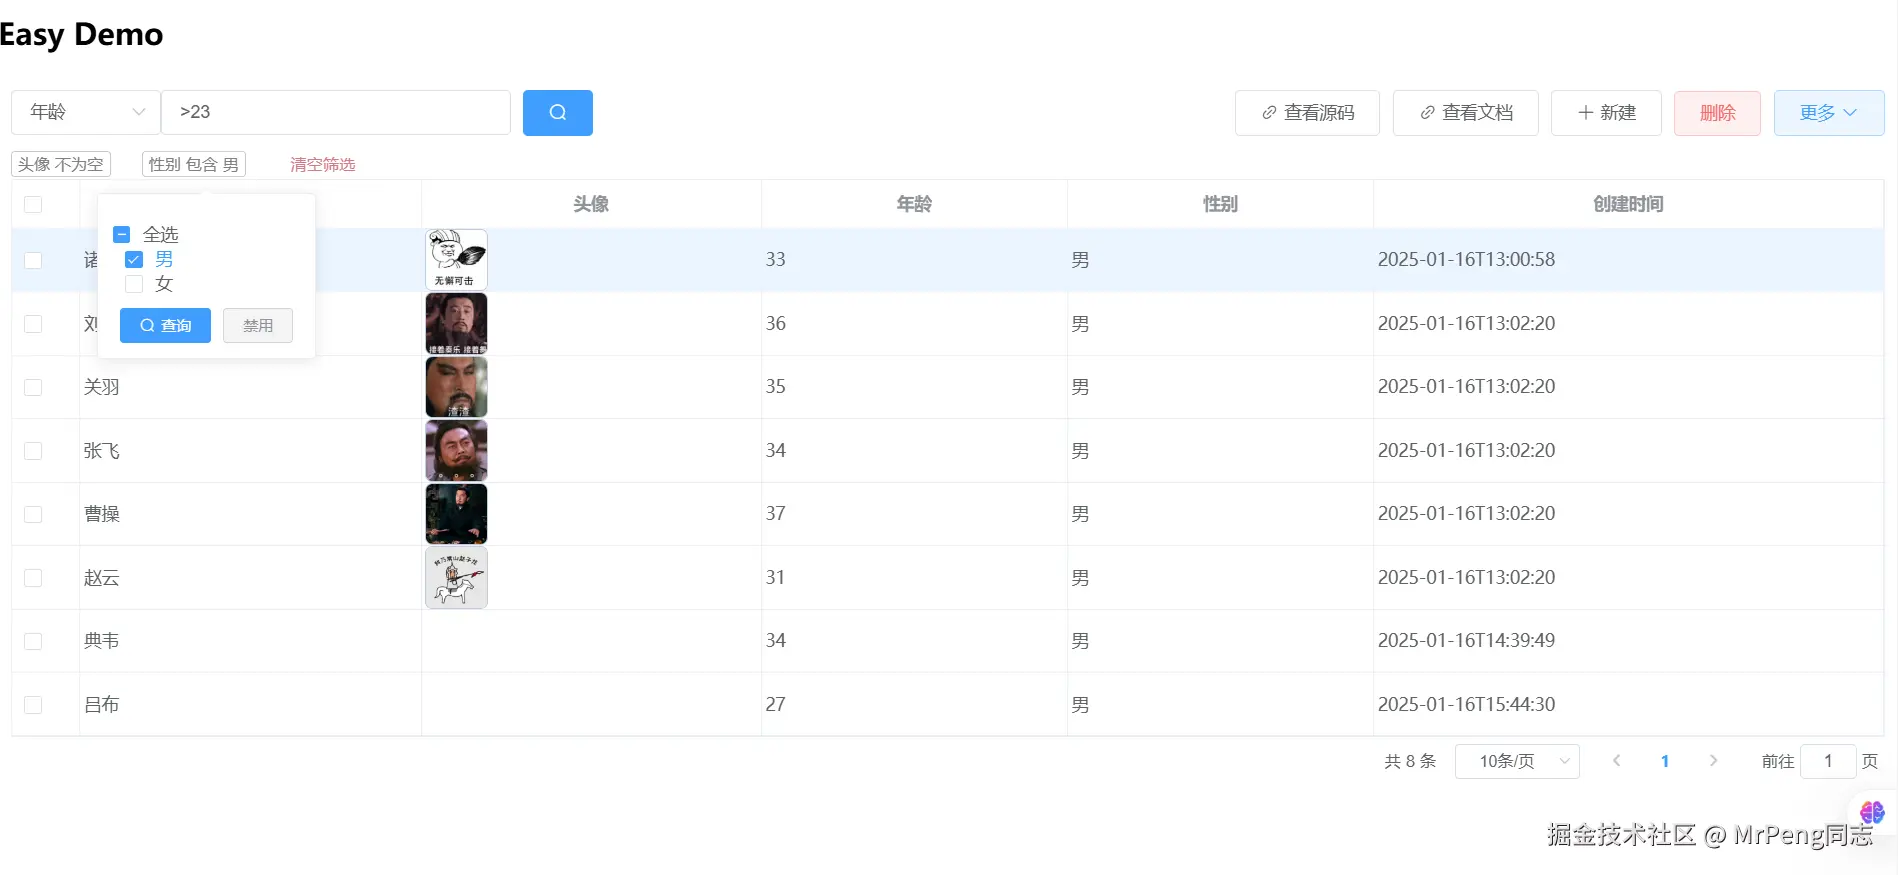Click the 共 8 条 total count text
The height and width of the screenshot is (875, 1898).
pos(1410,761)
